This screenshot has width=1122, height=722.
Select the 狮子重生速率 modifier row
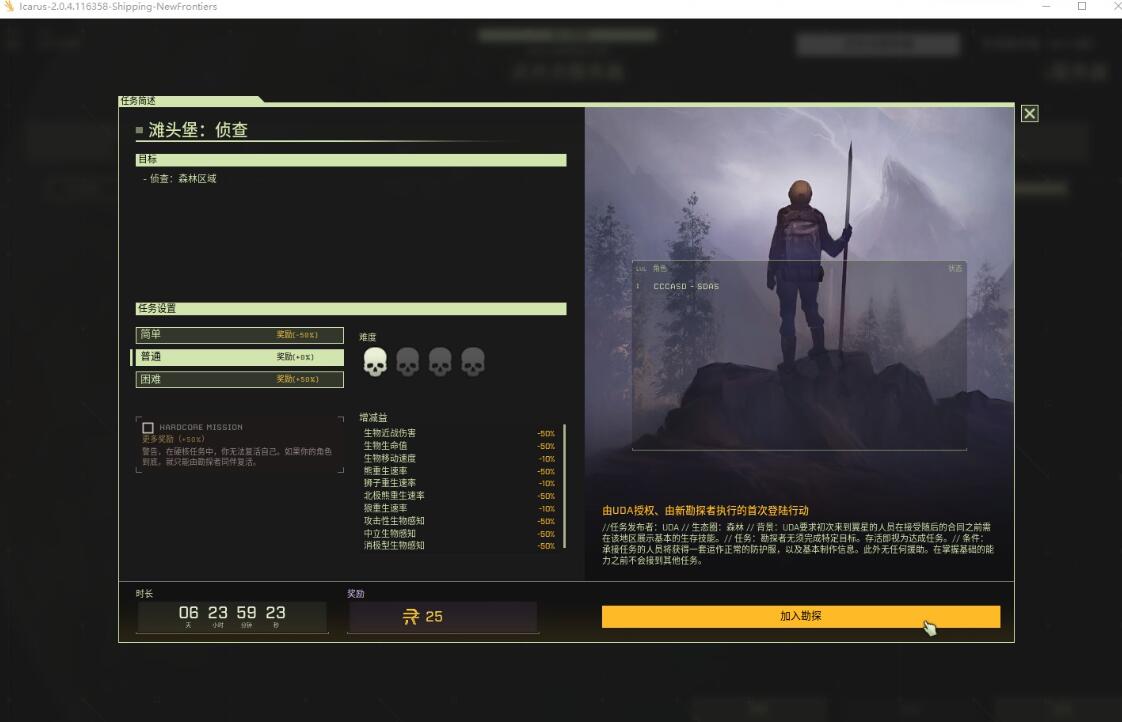coord(459,483)
